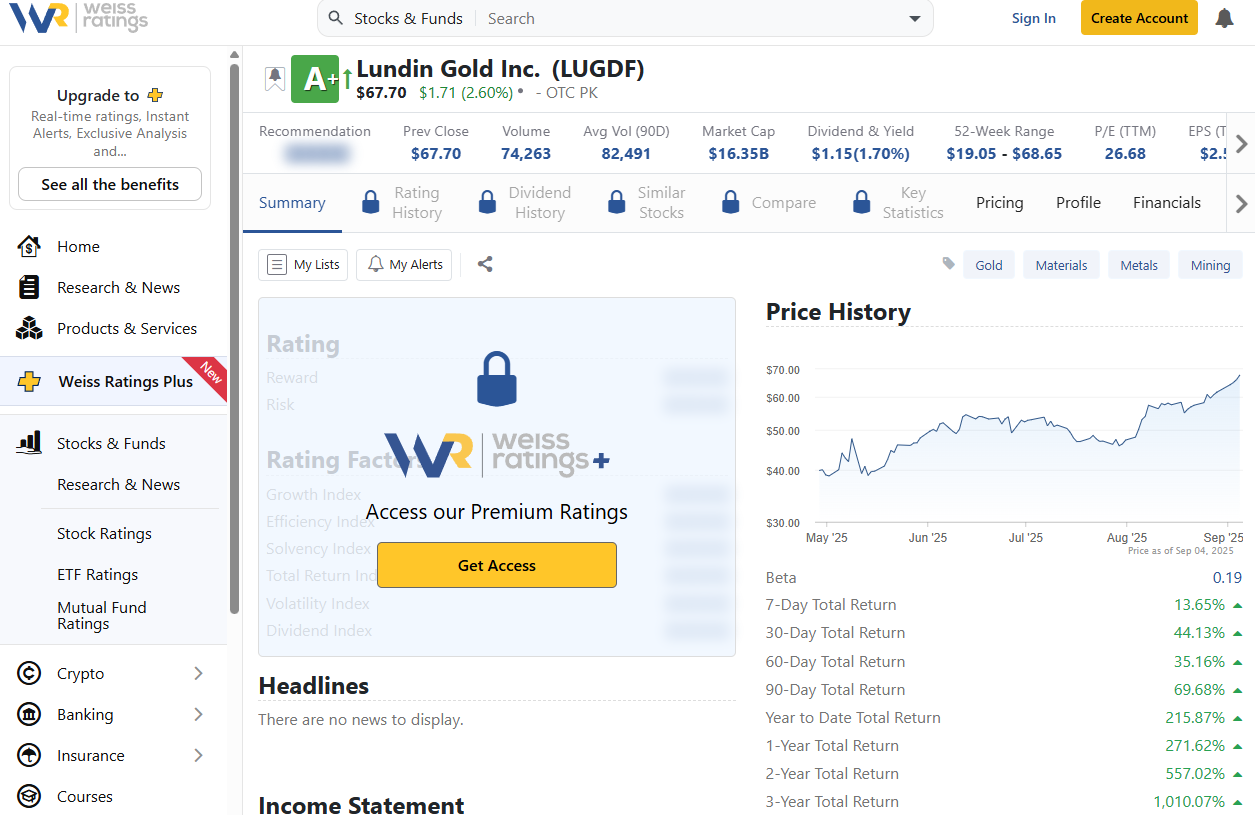Viewport: 1255px width, 815px height.
Task: Select the Metals tag
Action: 1139,265
